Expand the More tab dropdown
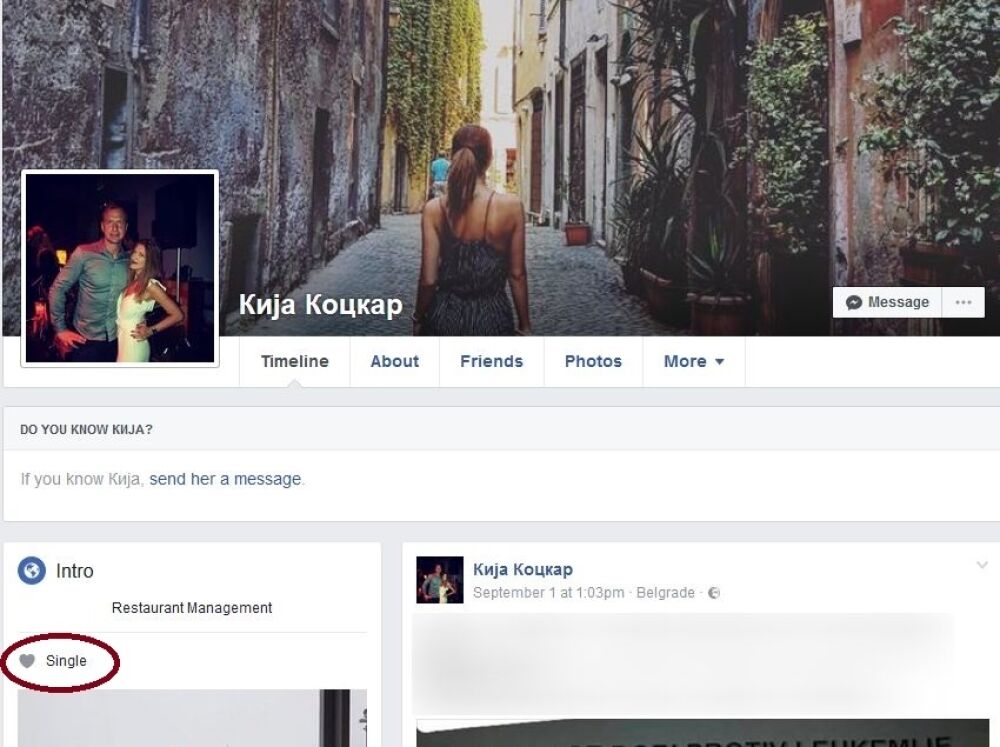The width and height of the screenshot is (1000, 747). click(693, 361)
